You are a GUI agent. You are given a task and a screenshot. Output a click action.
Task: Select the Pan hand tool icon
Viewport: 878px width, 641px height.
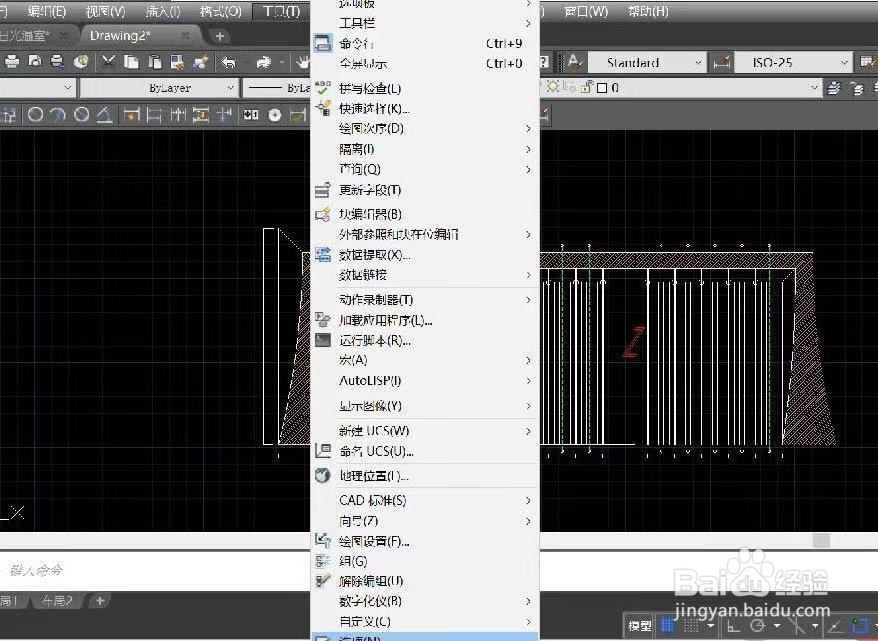(x=304, y=61)
